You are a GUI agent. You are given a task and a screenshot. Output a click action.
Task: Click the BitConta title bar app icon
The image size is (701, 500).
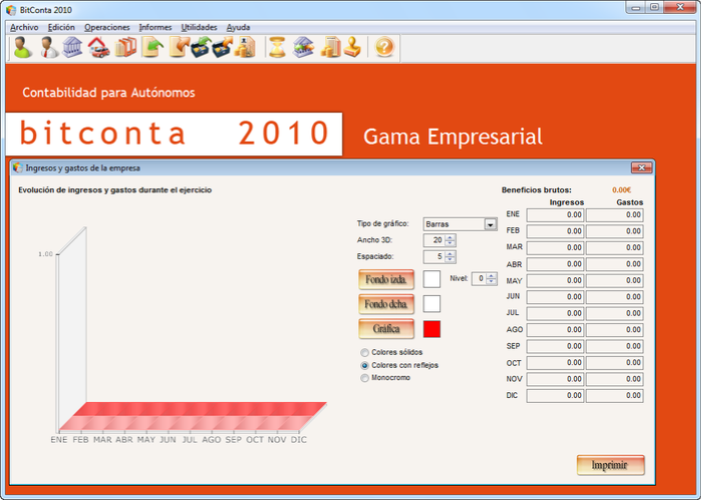11,10
